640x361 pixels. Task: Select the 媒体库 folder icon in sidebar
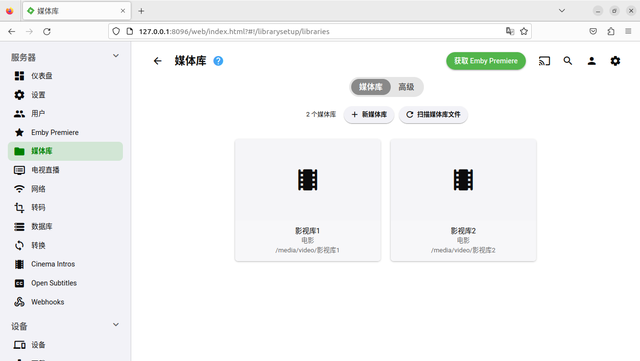(19, 151)
